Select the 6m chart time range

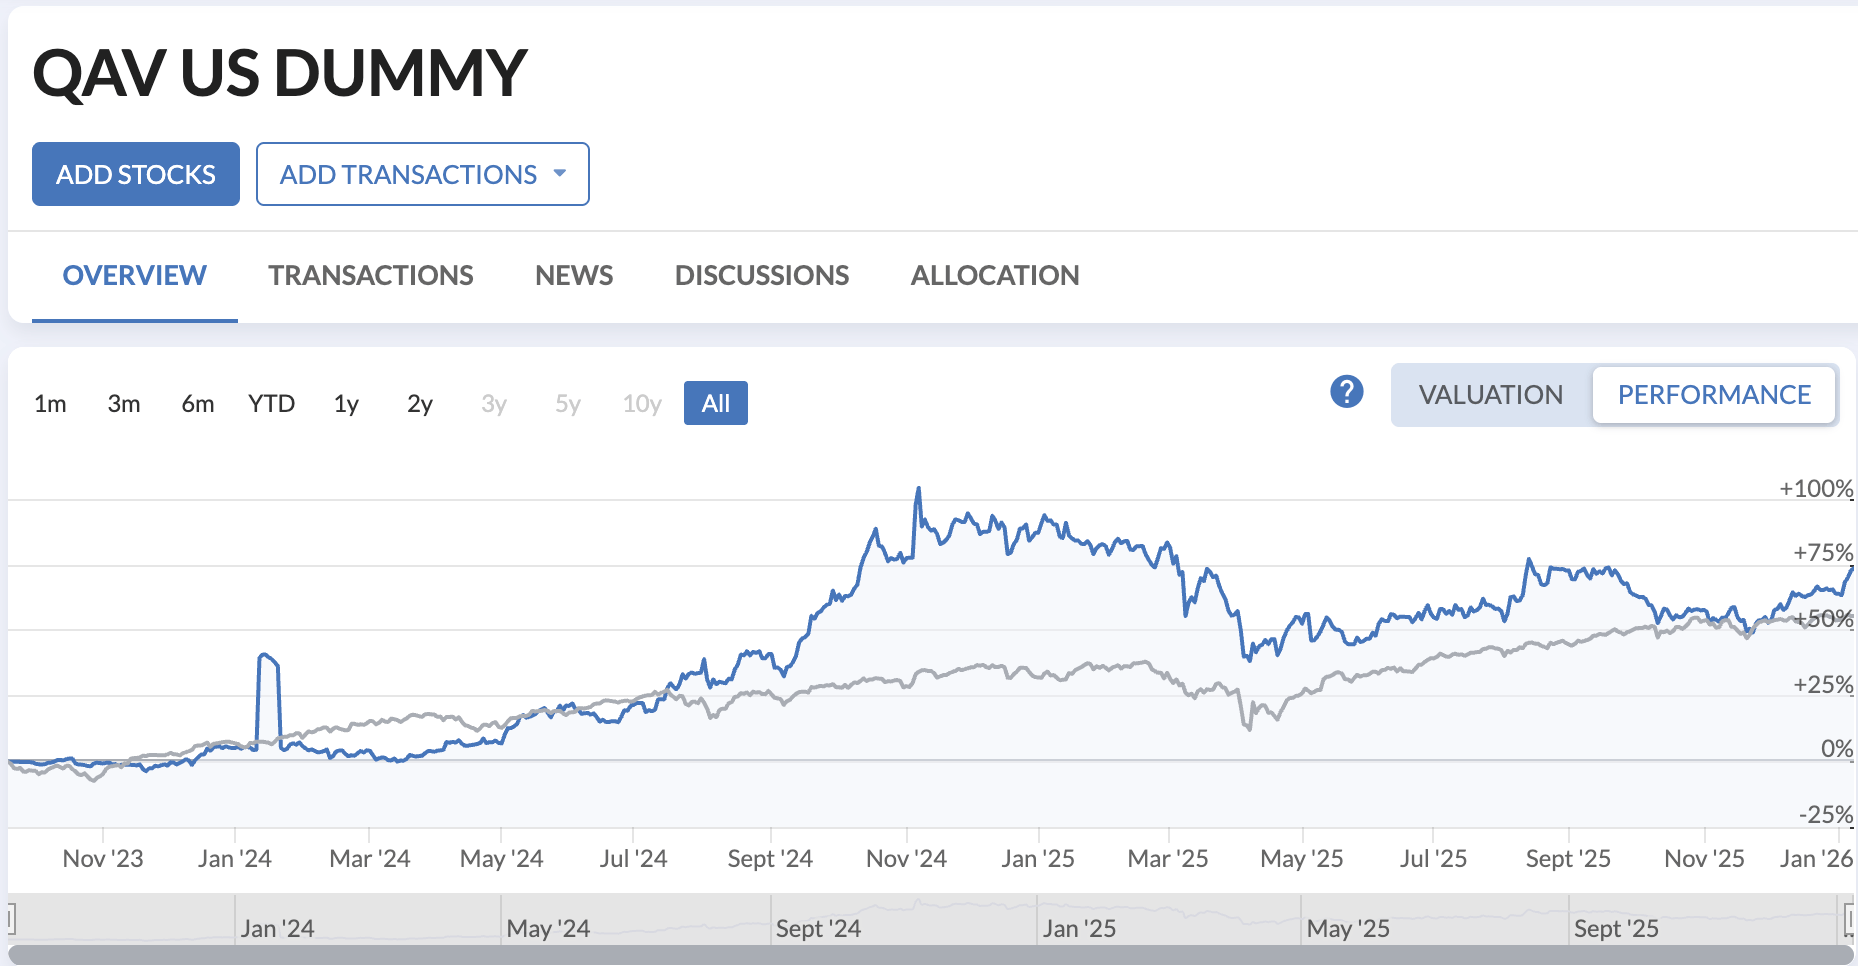click(x=197, y=403)
